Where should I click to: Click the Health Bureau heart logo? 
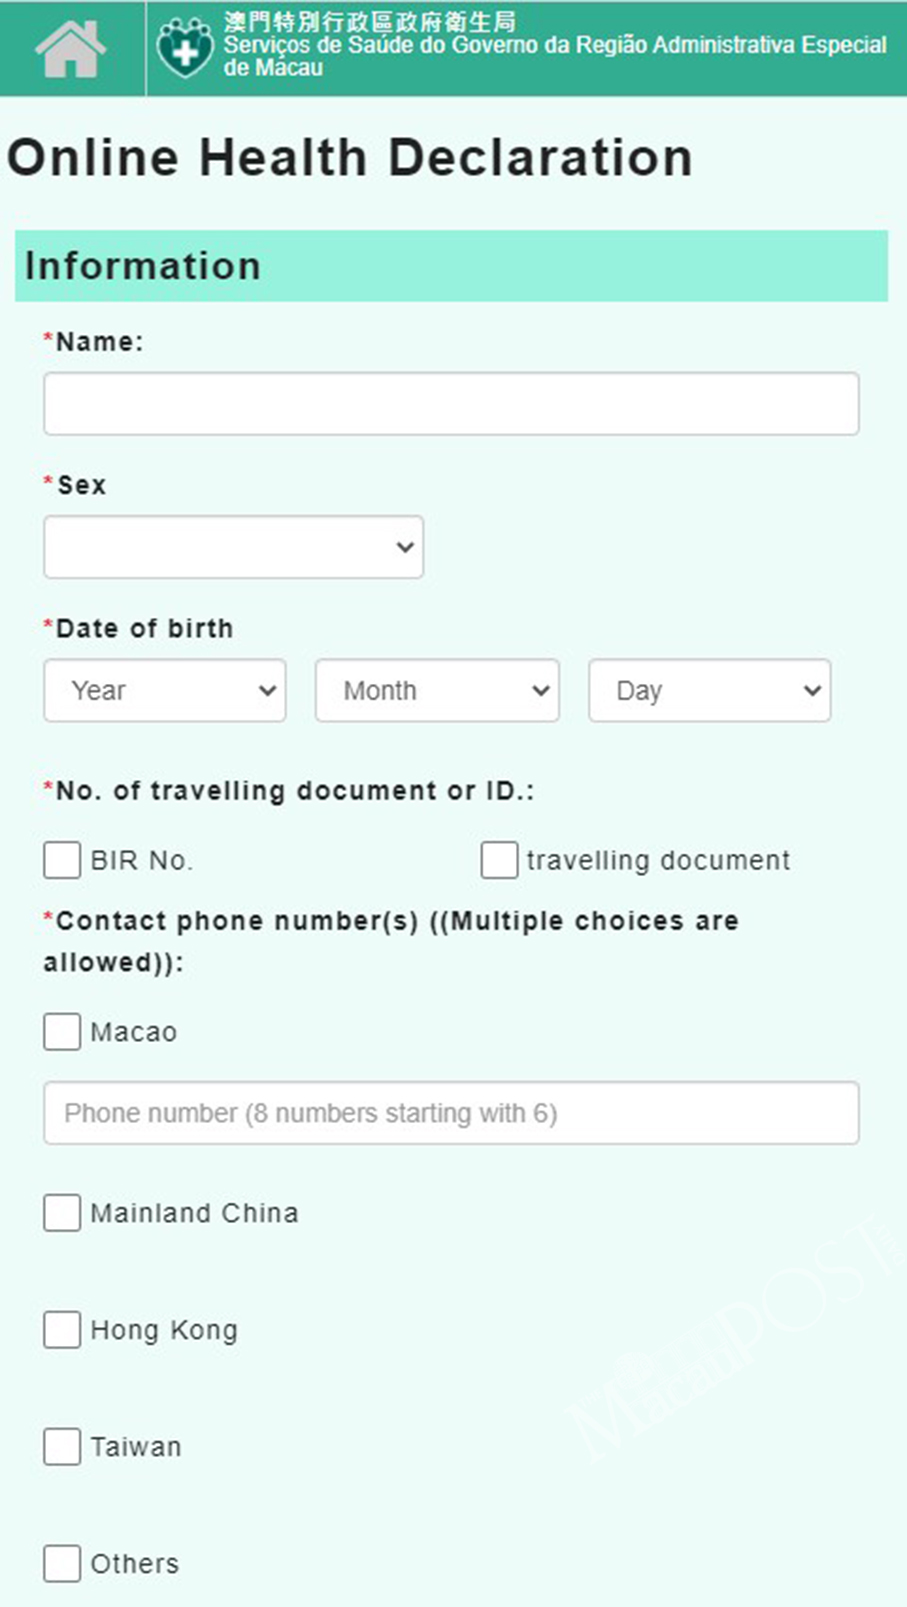185,47
